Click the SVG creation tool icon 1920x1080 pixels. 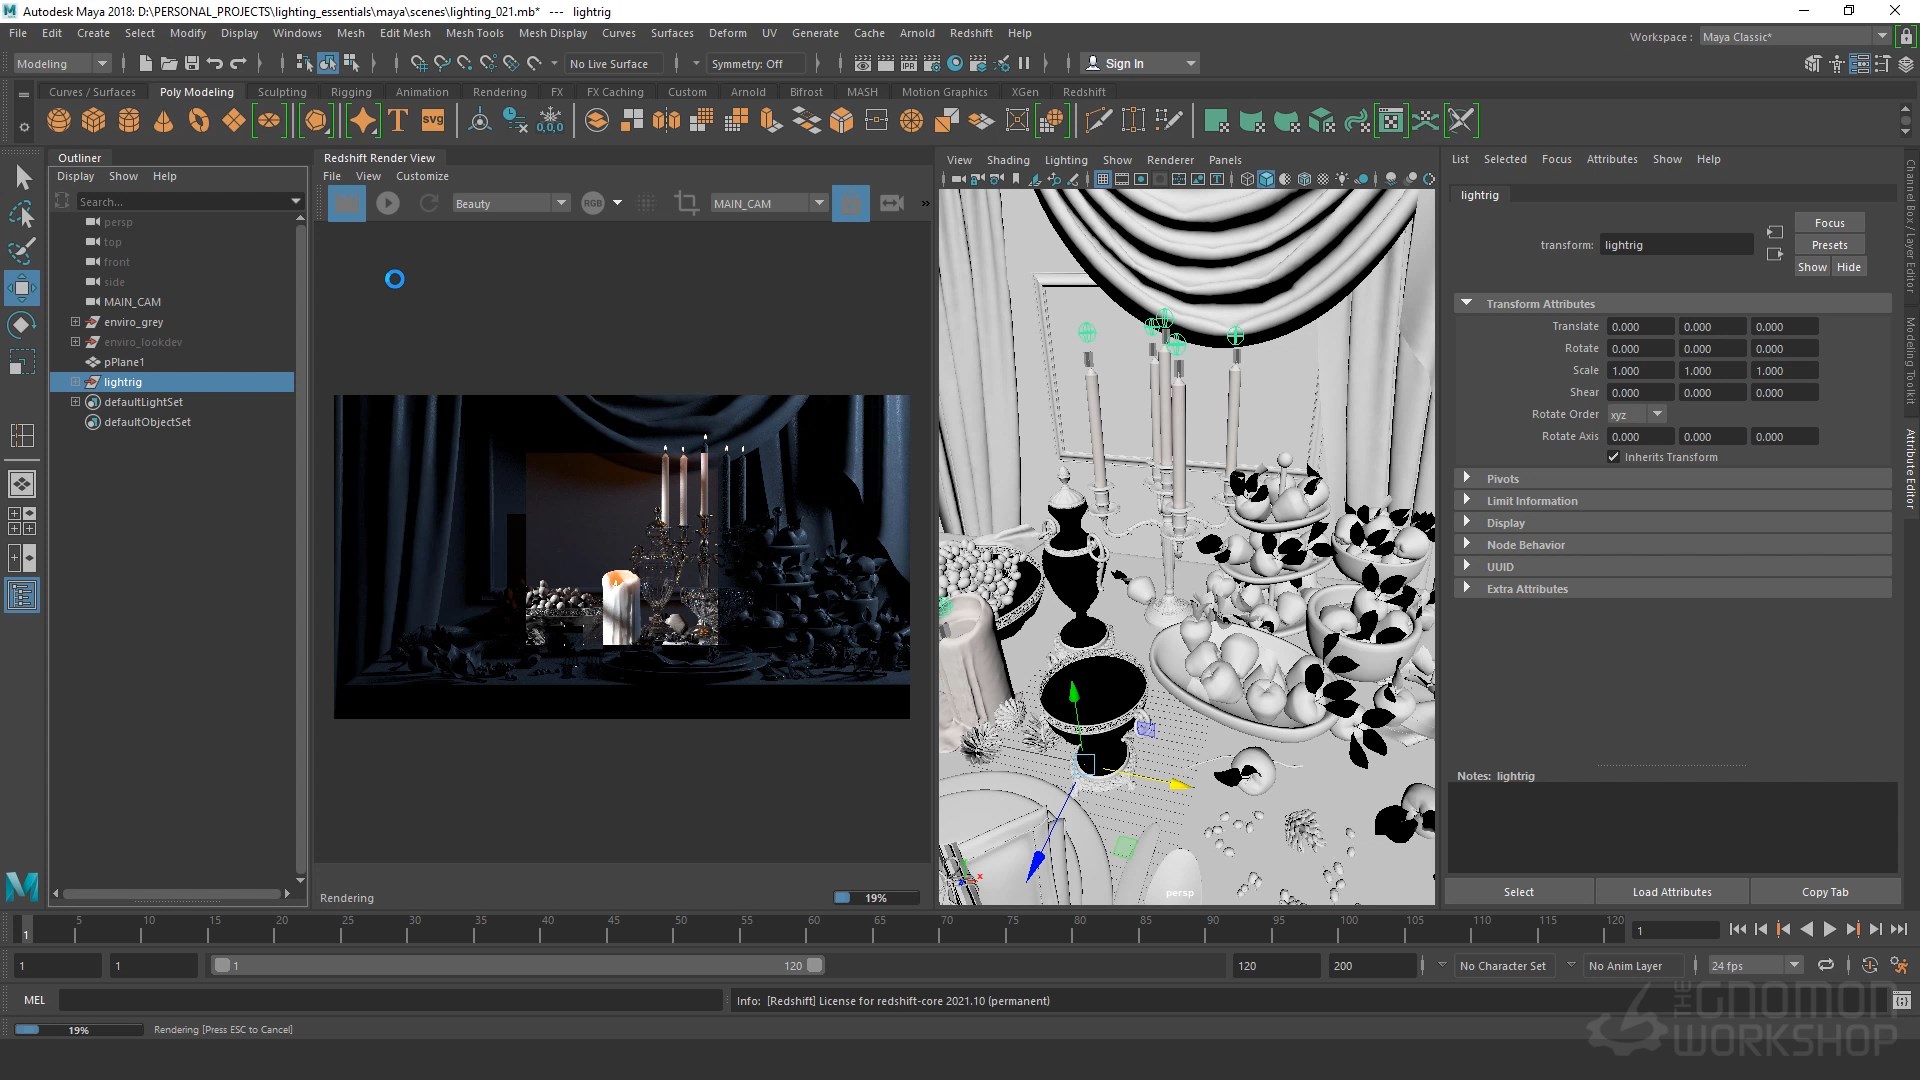432,120
